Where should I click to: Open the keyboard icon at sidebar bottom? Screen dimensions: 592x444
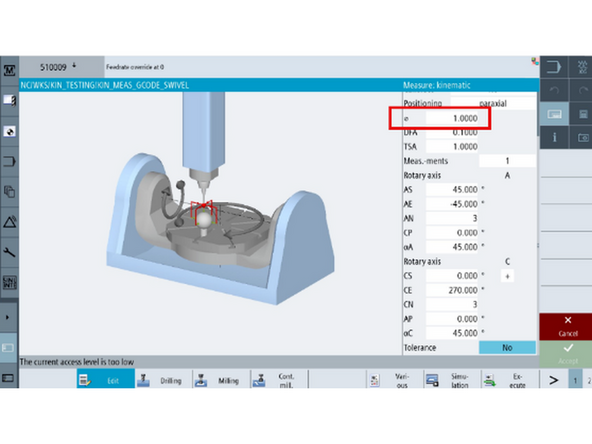click(9, 378)
